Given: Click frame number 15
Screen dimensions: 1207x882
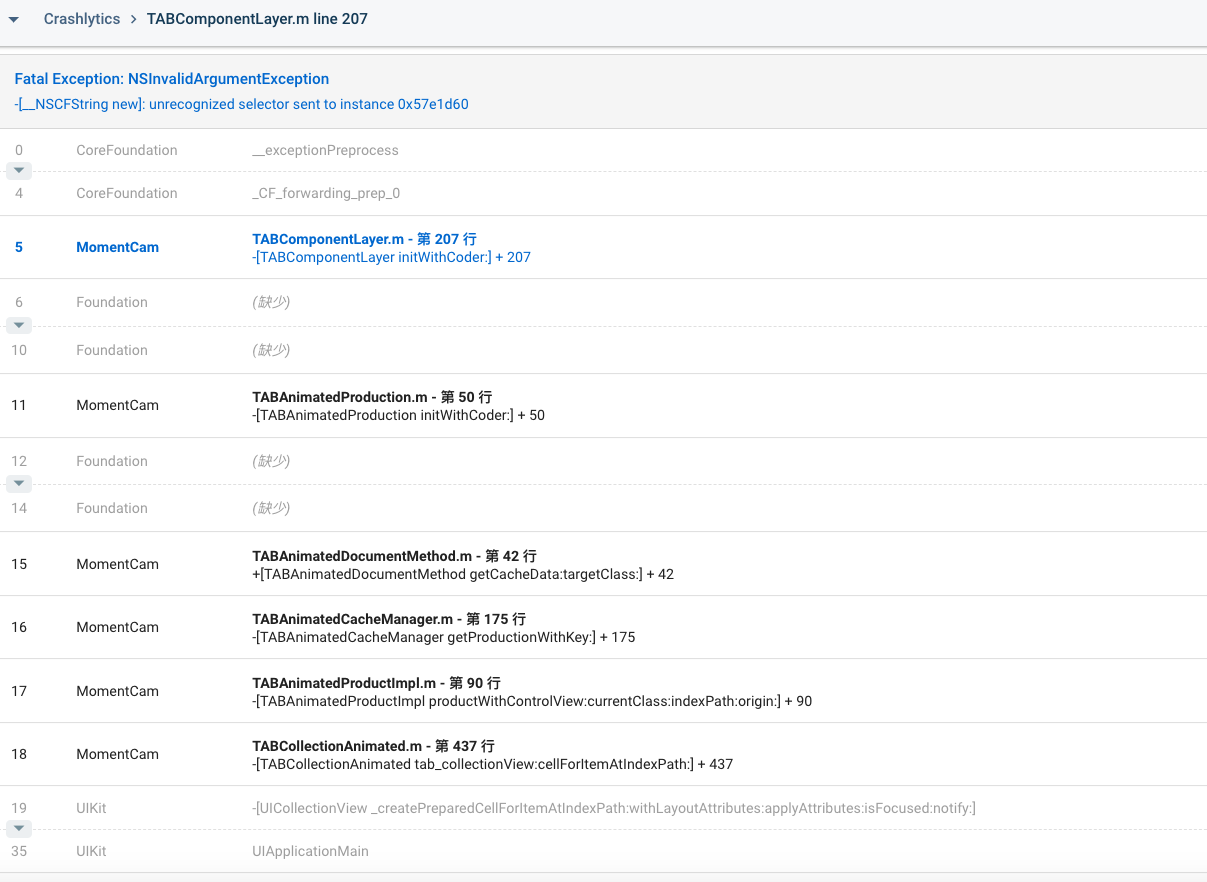Looking at the screenshot, I should (19, 564).
